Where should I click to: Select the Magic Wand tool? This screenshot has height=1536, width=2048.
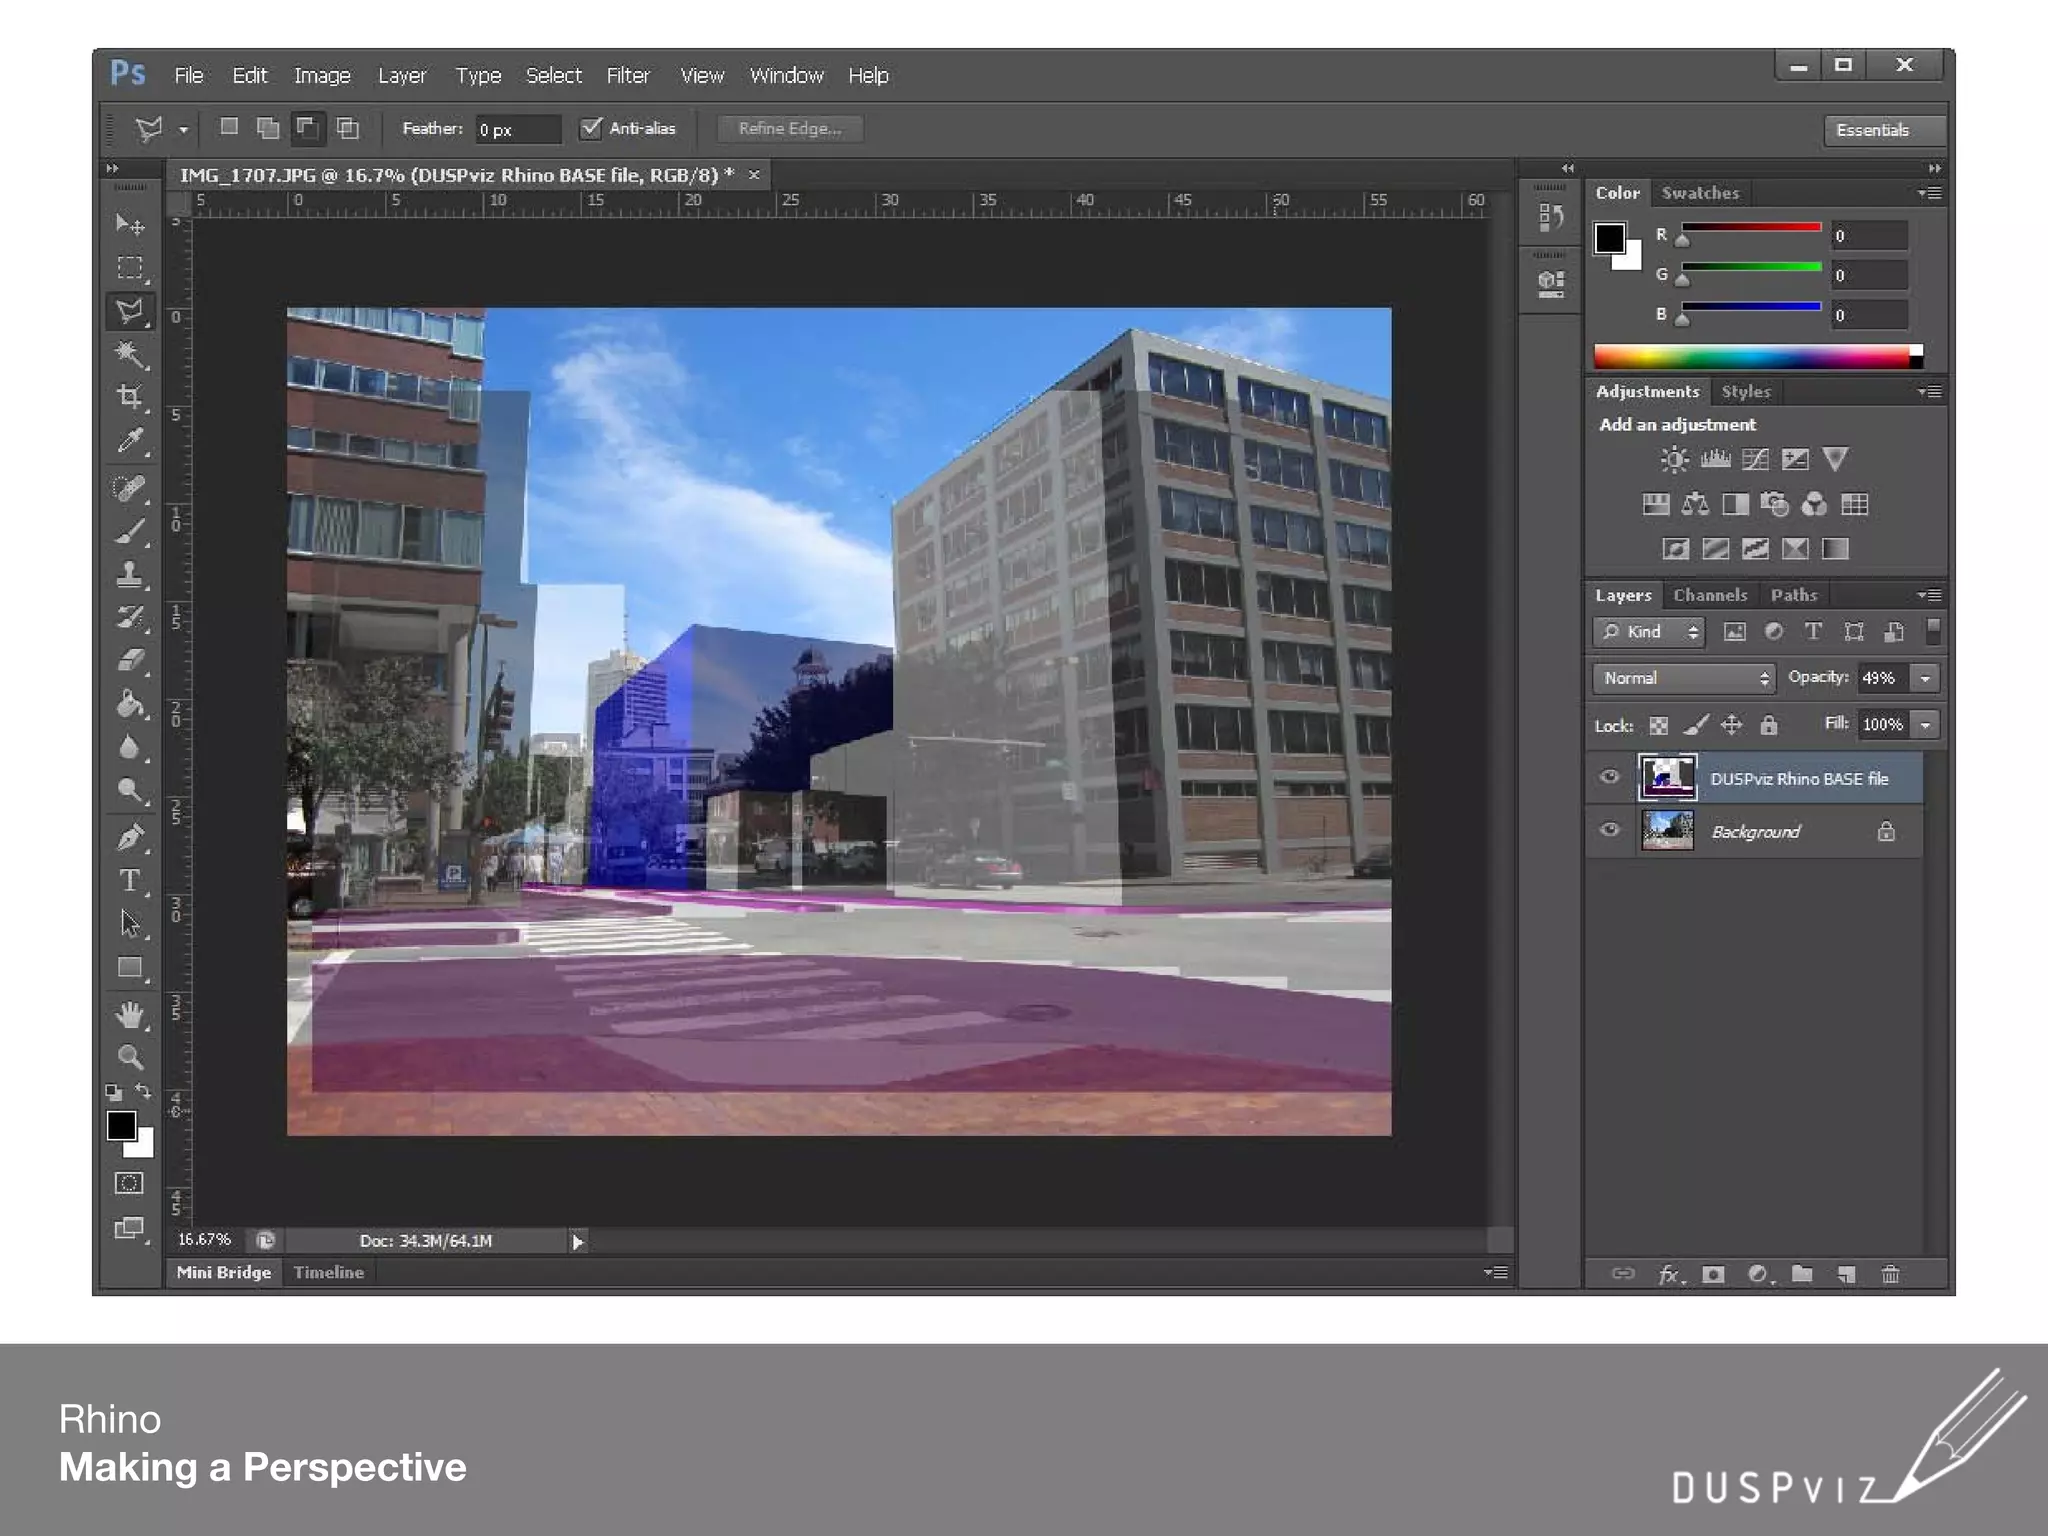pos(130,354)
